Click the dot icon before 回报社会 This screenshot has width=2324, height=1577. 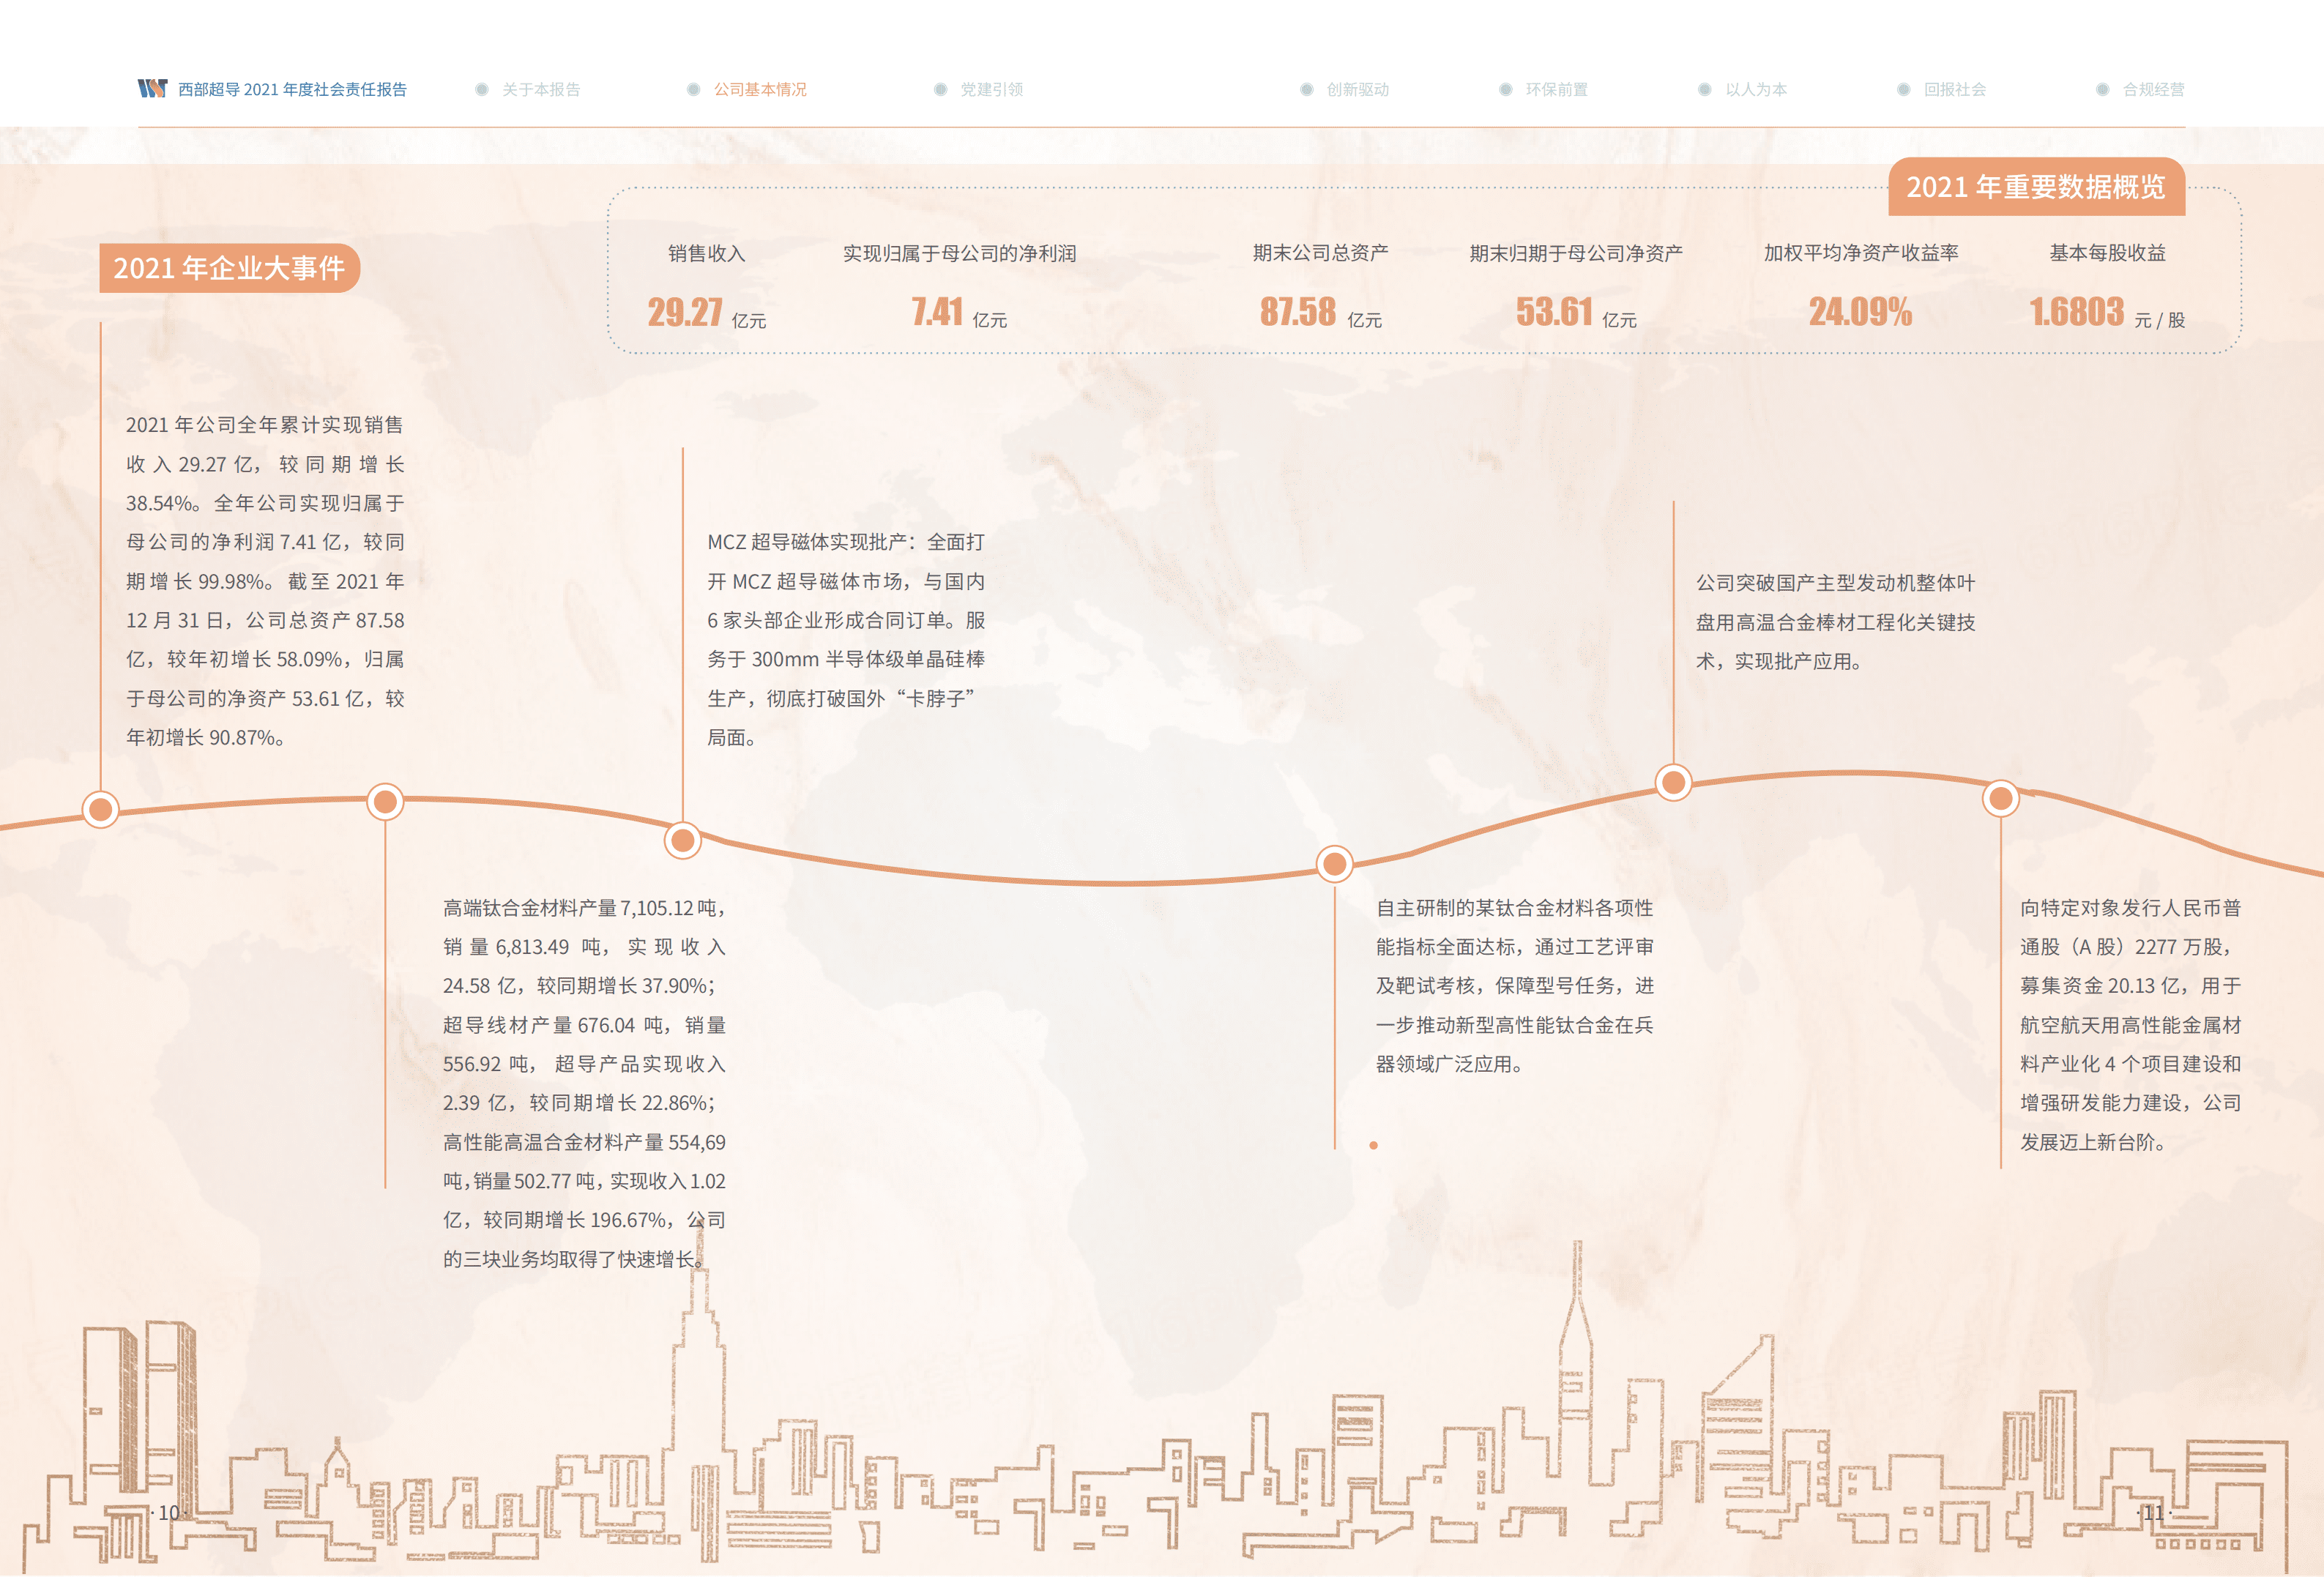(x=1903, y=89)
